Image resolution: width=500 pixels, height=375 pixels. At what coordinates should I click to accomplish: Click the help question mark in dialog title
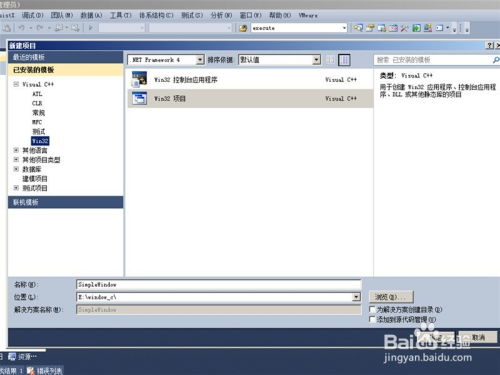point(489,46)
